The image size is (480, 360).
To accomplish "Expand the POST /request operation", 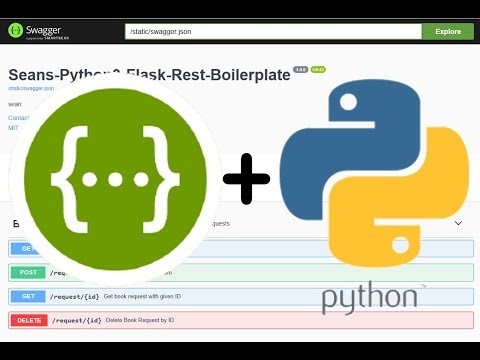I will (241, 272).
